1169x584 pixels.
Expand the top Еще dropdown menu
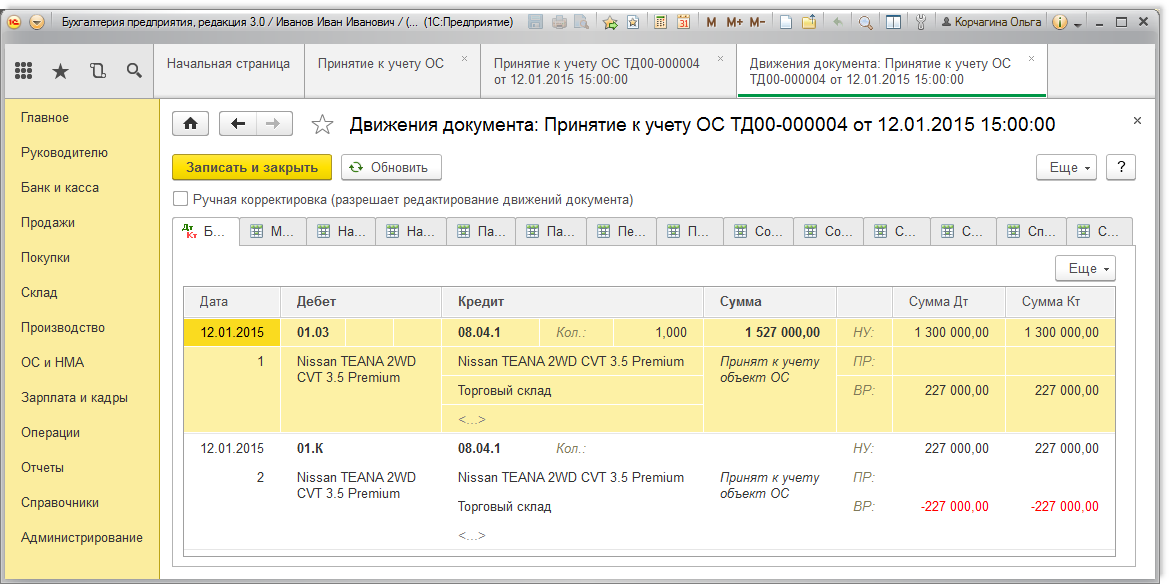pyautogui.click(x=1068, y=168)
